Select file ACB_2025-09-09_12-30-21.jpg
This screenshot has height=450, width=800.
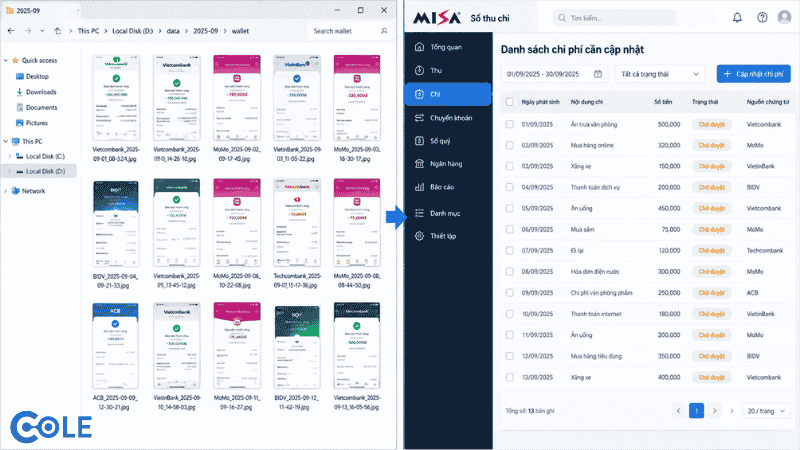pyautogui.click(x=116, y=357)
